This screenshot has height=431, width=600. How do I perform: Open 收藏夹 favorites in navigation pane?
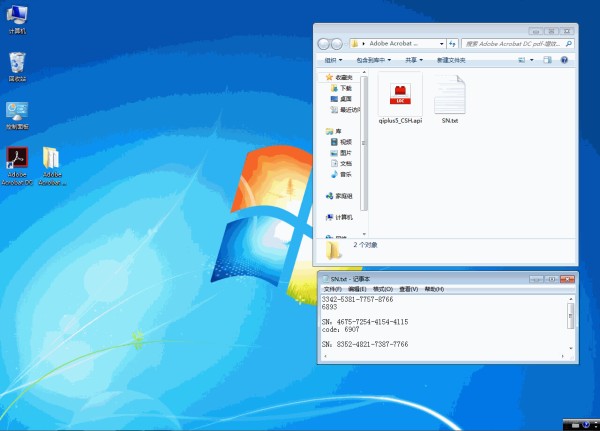click(339, 77)
